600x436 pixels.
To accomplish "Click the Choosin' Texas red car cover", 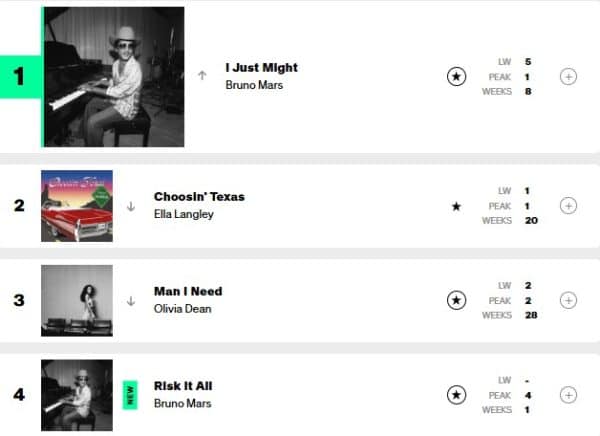I will [76, 206].
